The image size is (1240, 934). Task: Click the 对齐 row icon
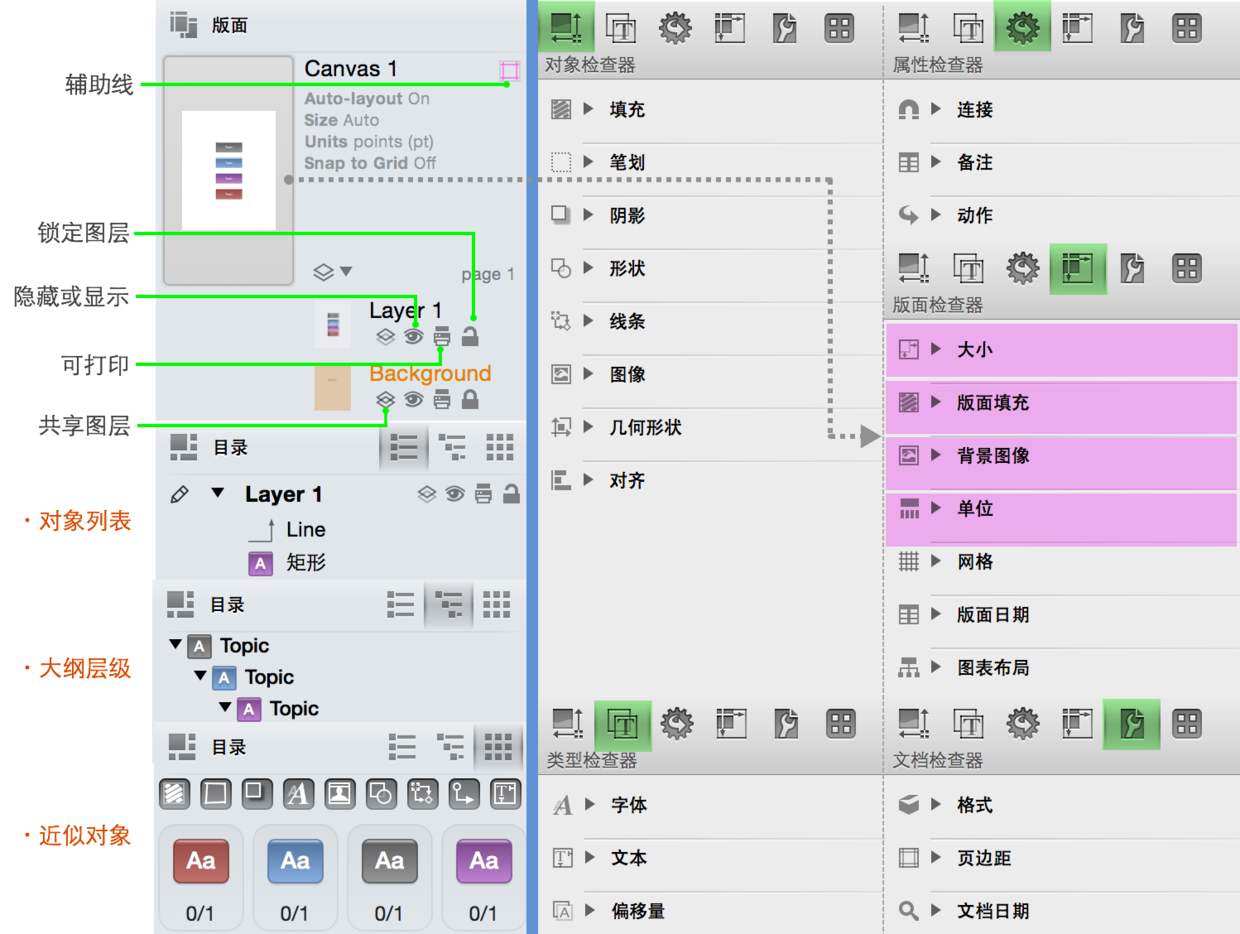[561, 480]
